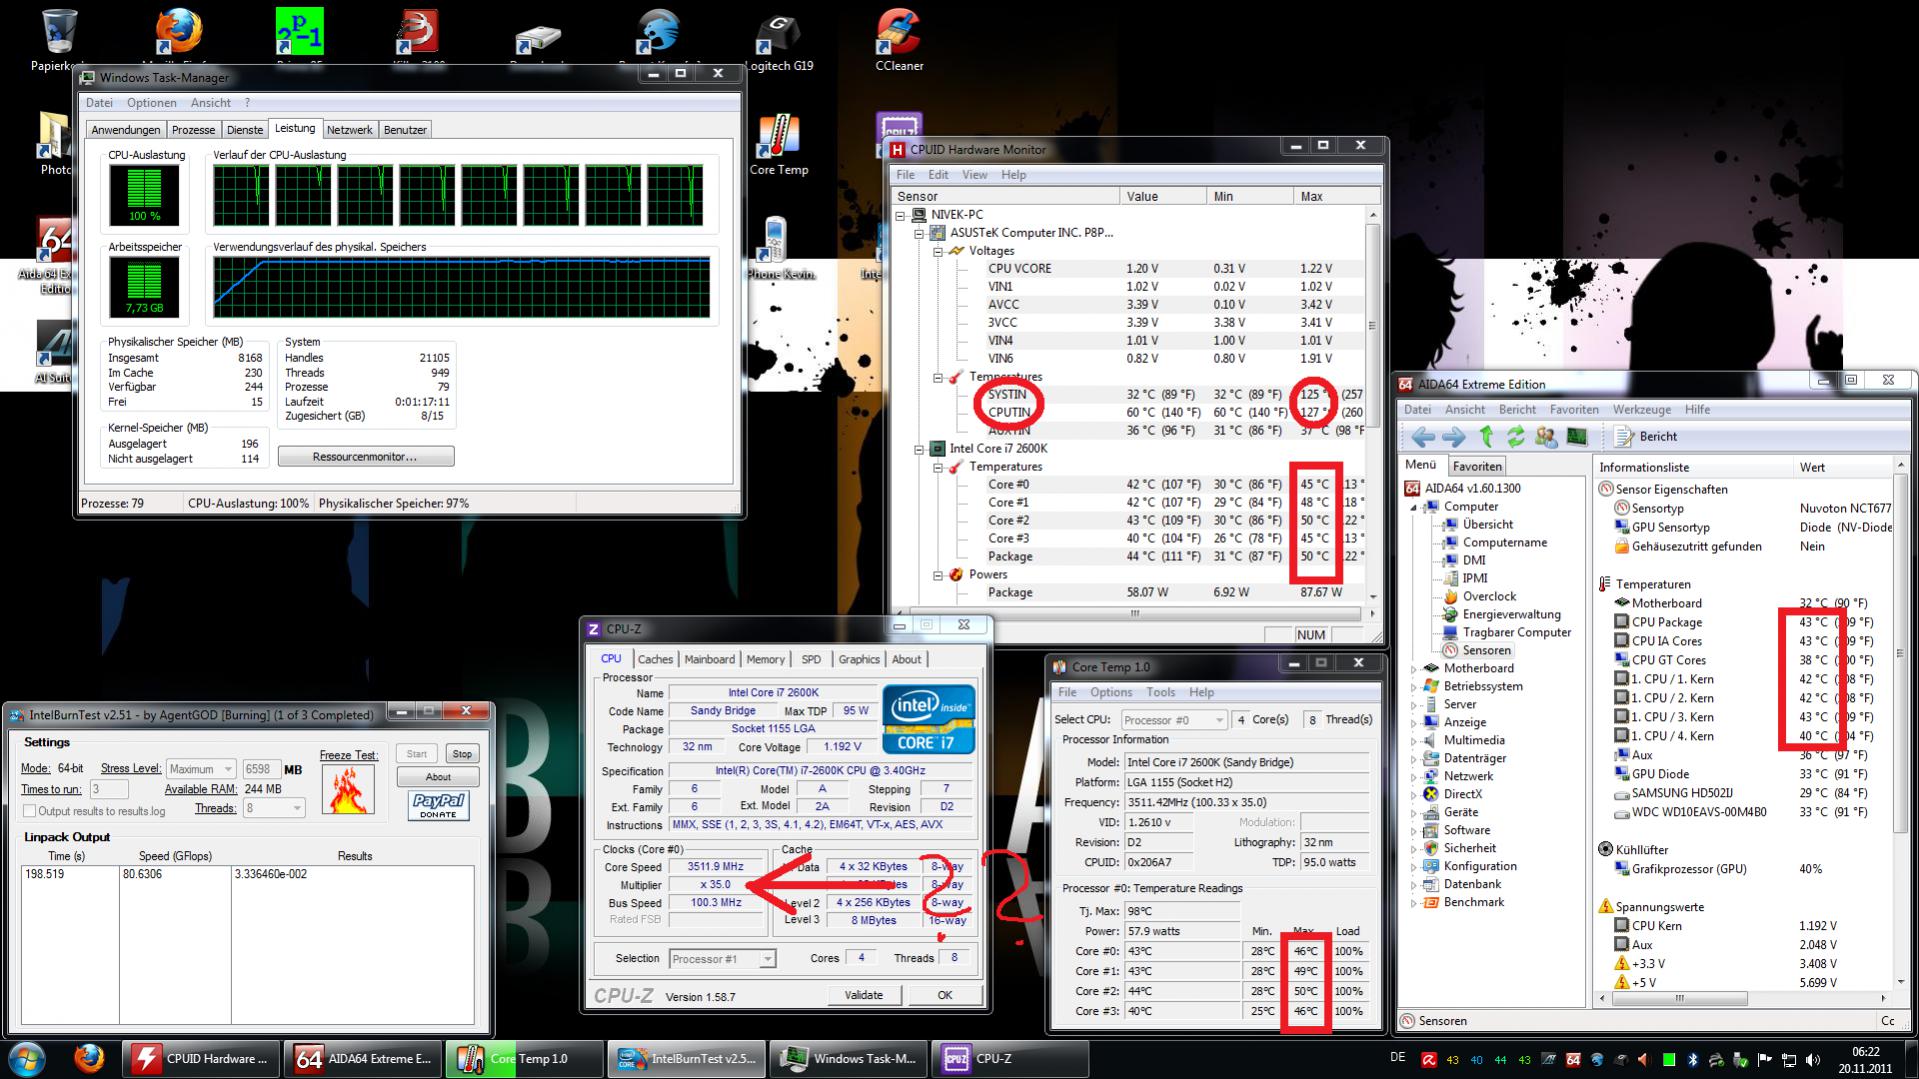Click OK button in CPU-Z
The width and height of the screenshot is (1919, 1079).
click(x=944, y=996)
